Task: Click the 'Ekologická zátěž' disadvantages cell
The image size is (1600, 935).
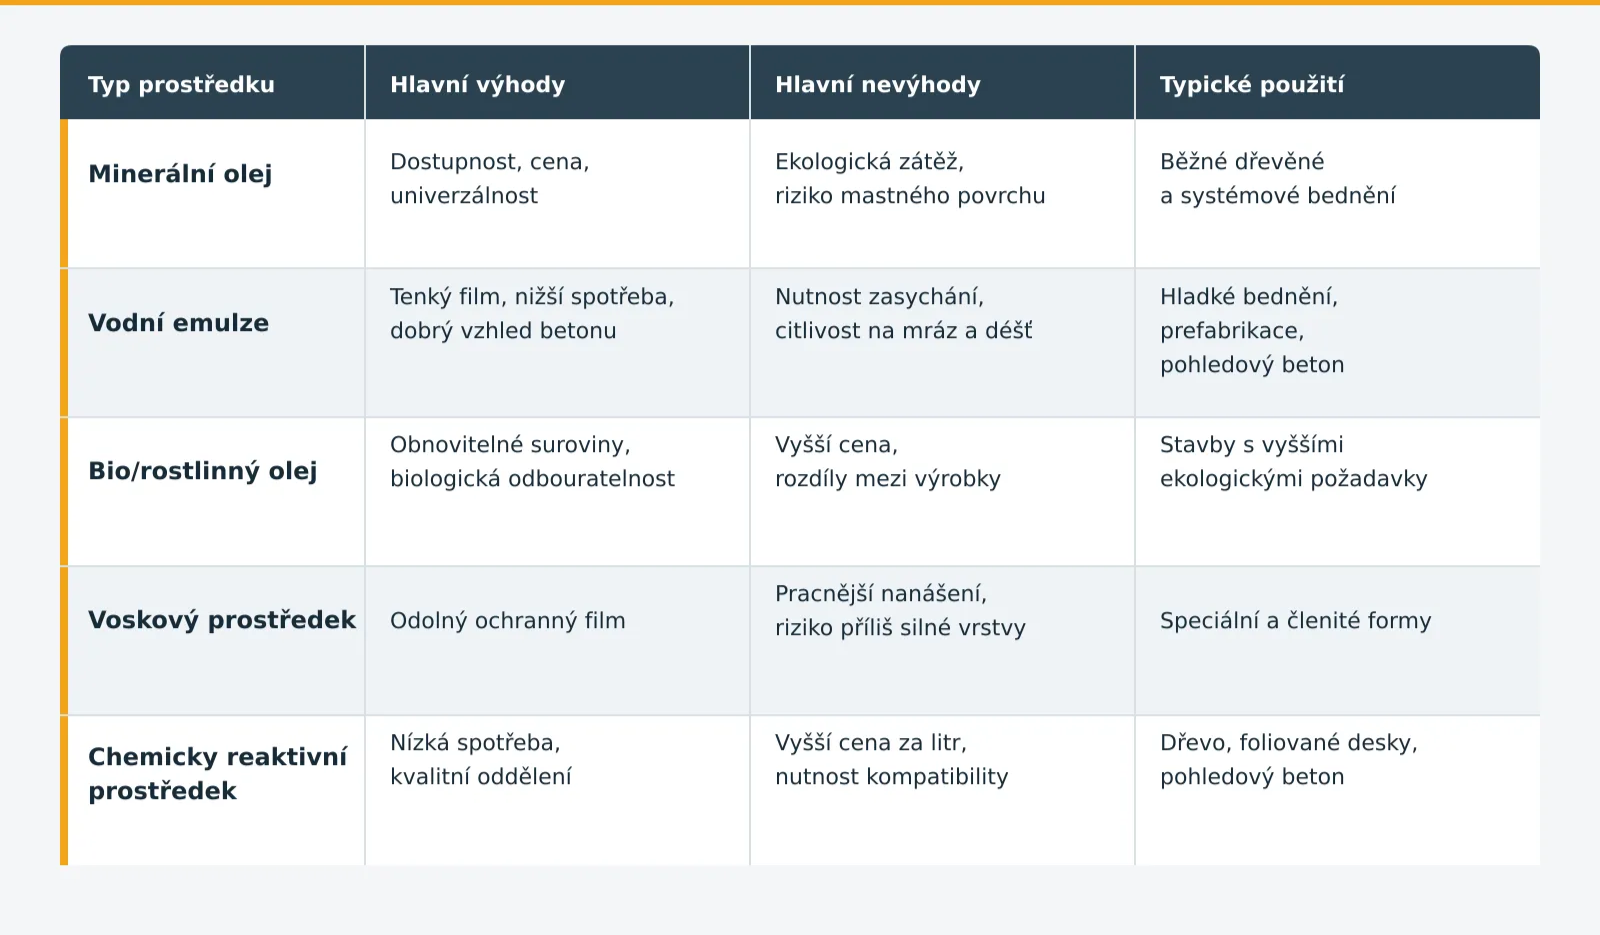Action: pos(942,194)
